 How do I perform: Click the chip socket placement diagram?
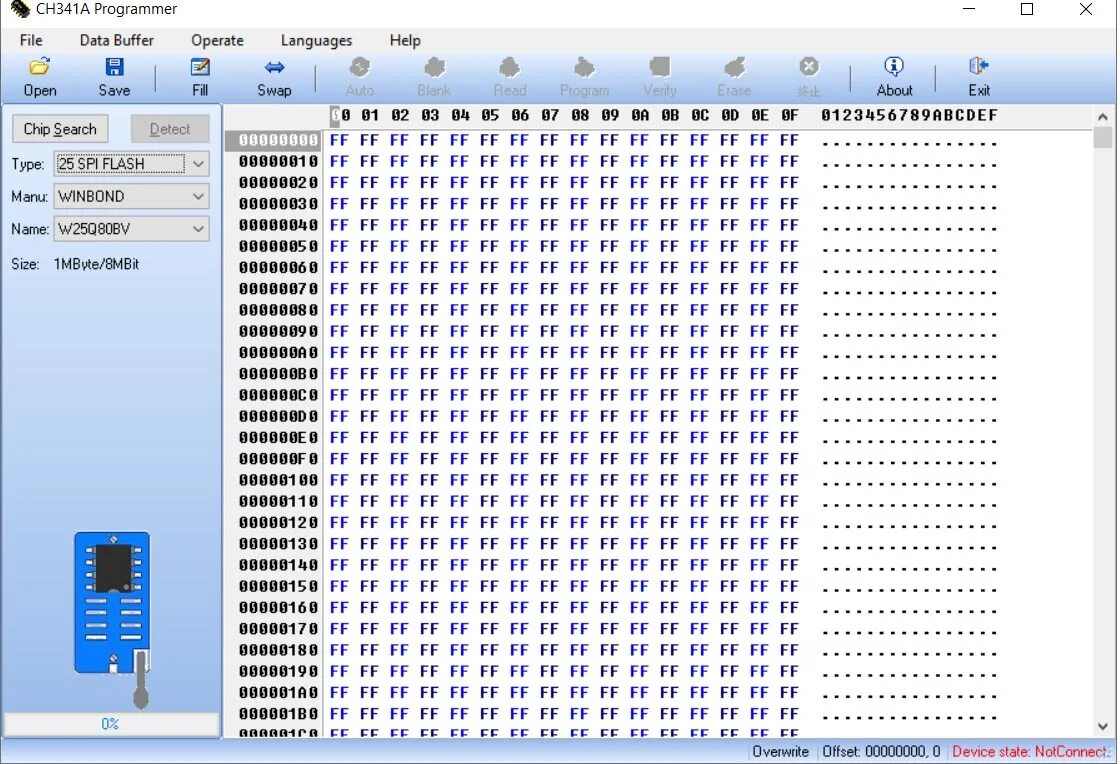113,618
